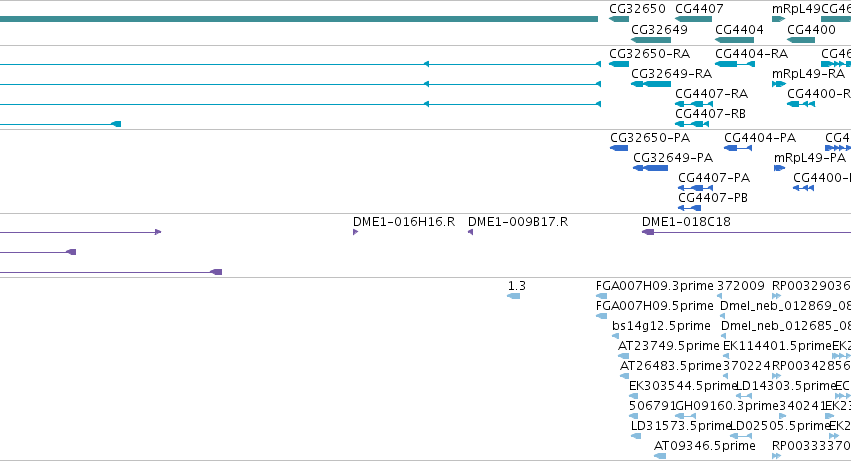Click the CG4407-RA transcript label
Viewport: 851px width, 461px height.
(712, 93)
